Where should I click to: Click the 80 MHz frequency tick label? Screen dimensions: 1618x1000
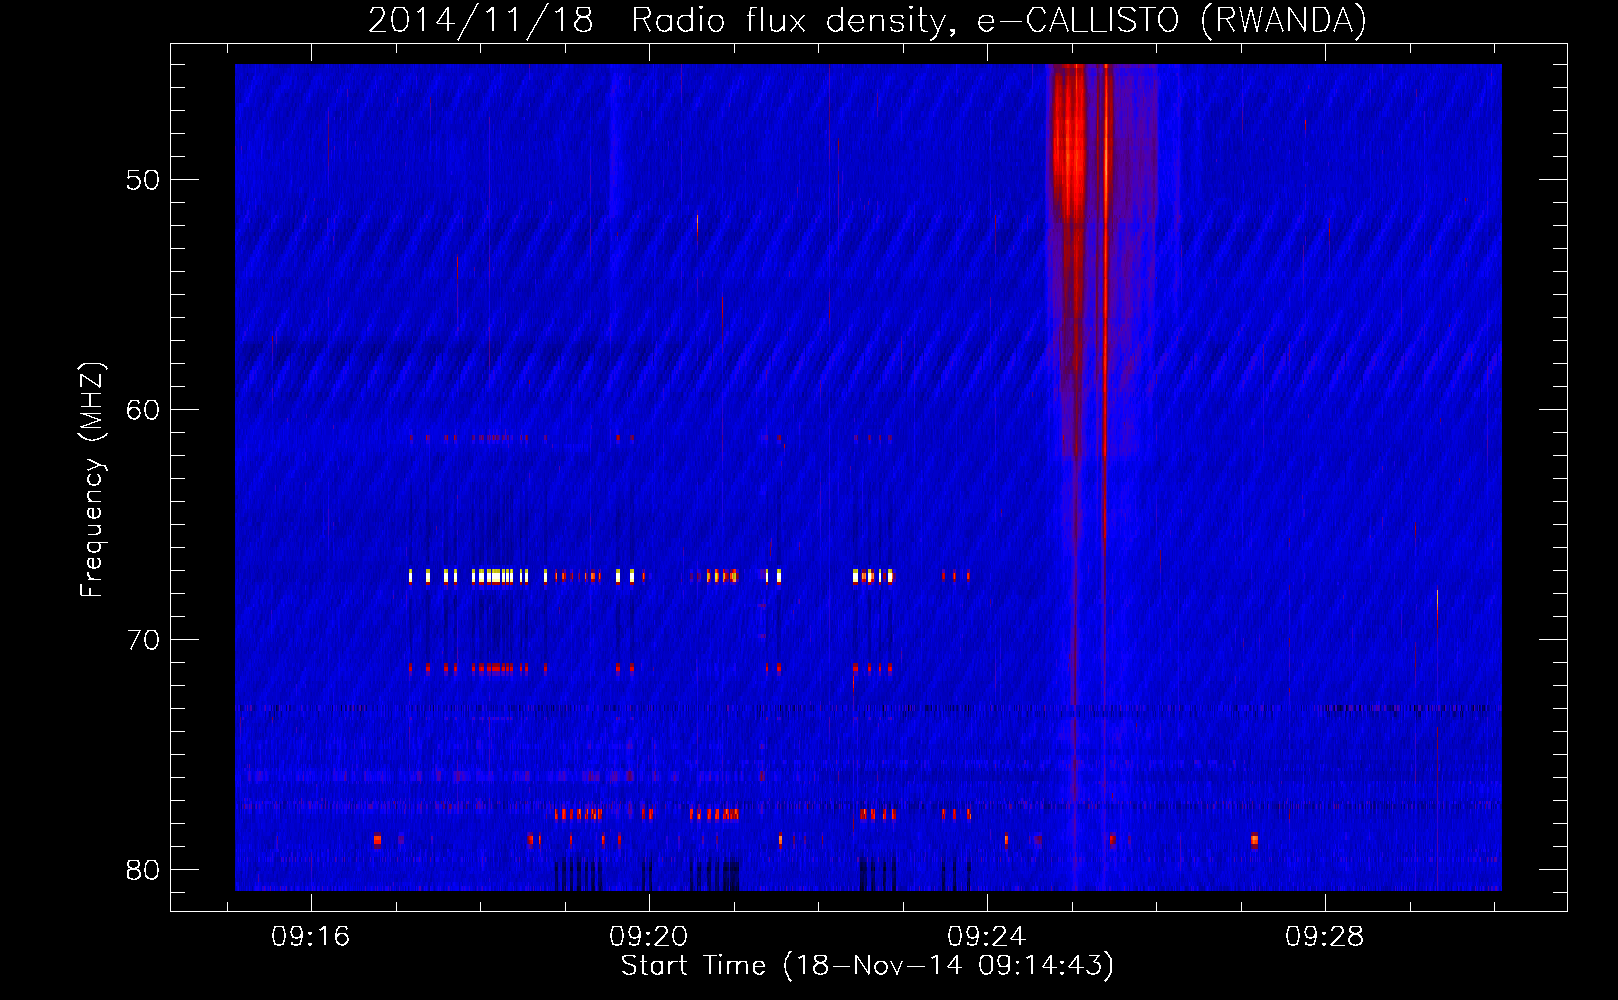pyautogui.click(x=143, y=870)
